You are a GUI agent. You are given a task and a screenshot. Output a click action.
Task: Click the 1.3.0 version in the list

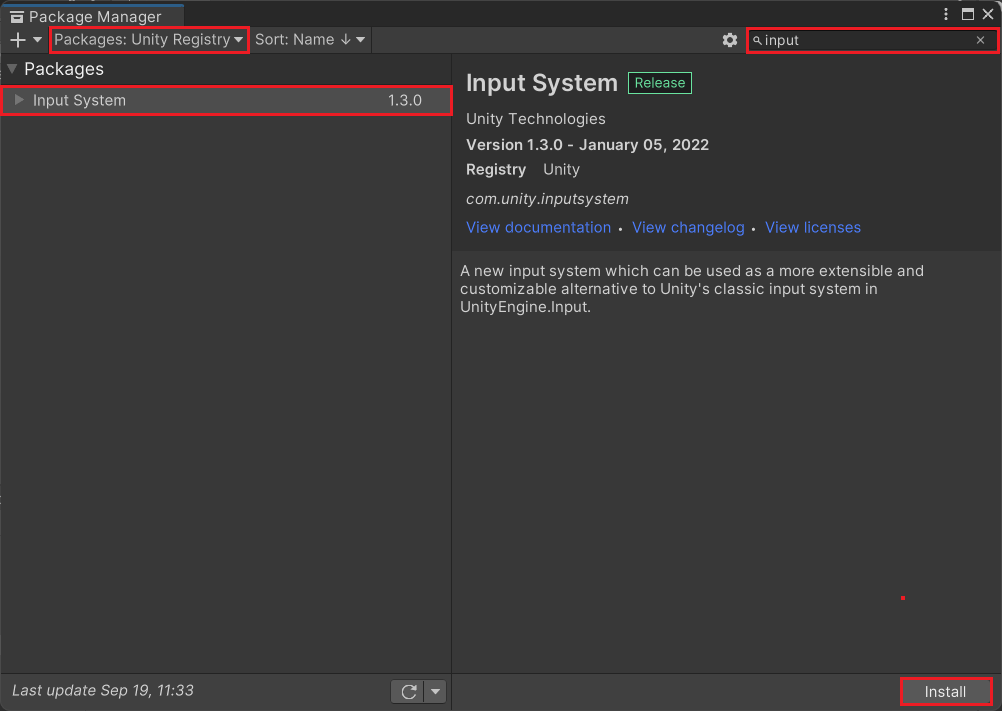[x=405, y=100]
